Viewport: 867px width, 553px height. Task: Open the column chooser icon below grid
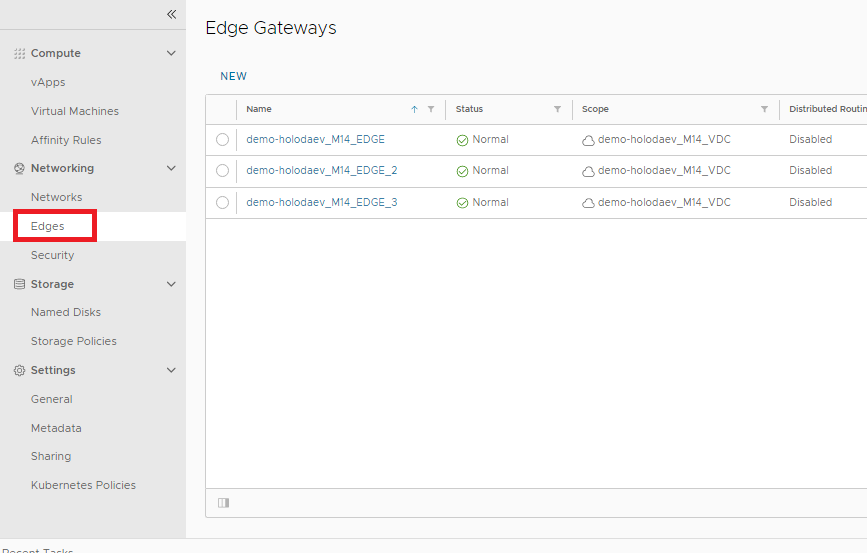coord(223,503)
